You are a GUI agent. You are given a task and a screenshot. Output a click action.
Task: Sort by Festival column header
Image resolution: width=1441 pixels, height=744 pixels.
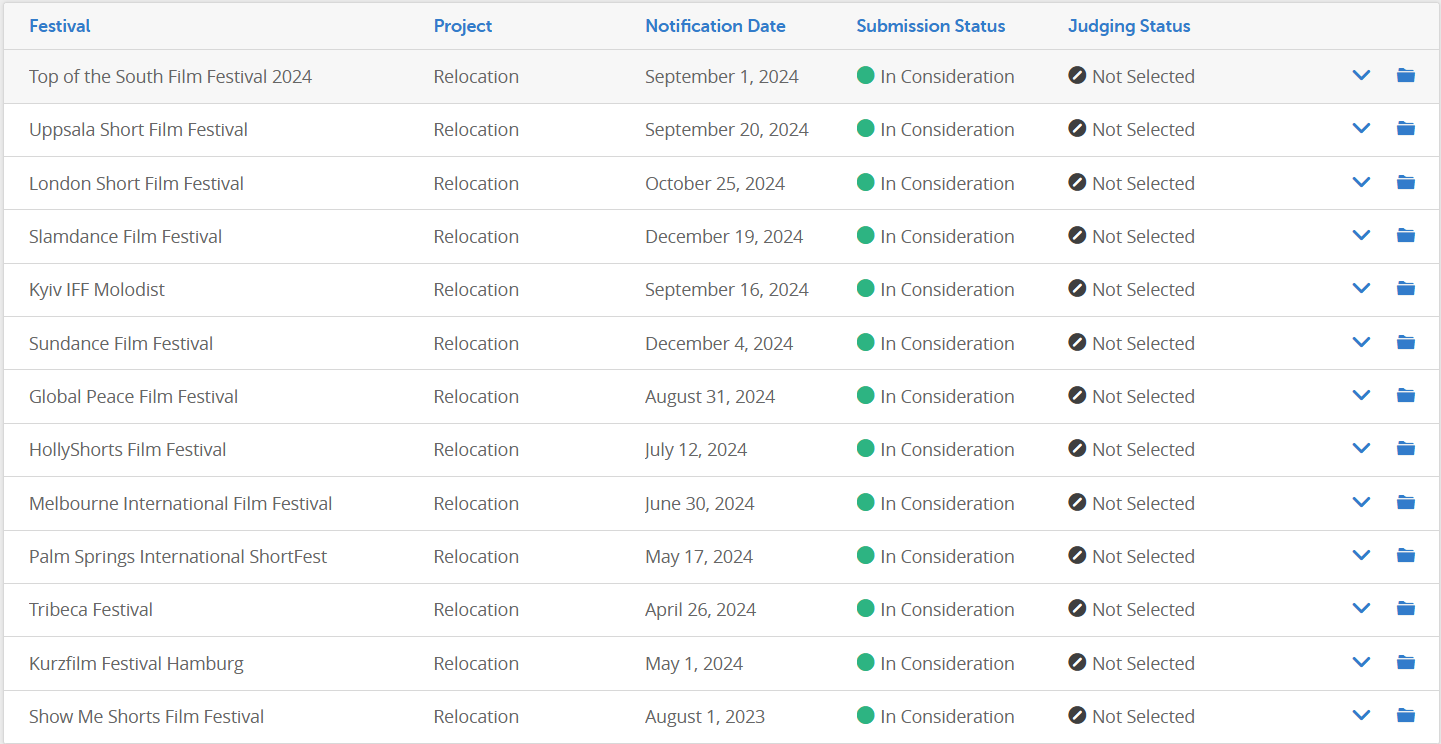click(60, 26)
